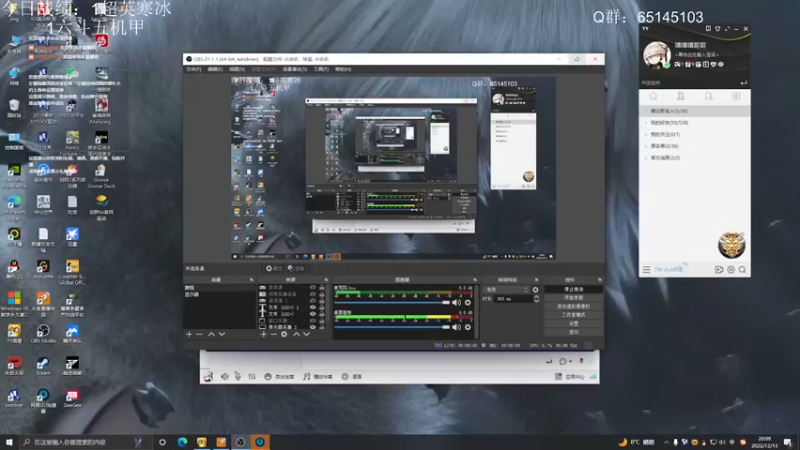Mute the 麦克风/Aux channel speaker icon
The width and height of the screenshot is (800, 450).
[456, 303]
